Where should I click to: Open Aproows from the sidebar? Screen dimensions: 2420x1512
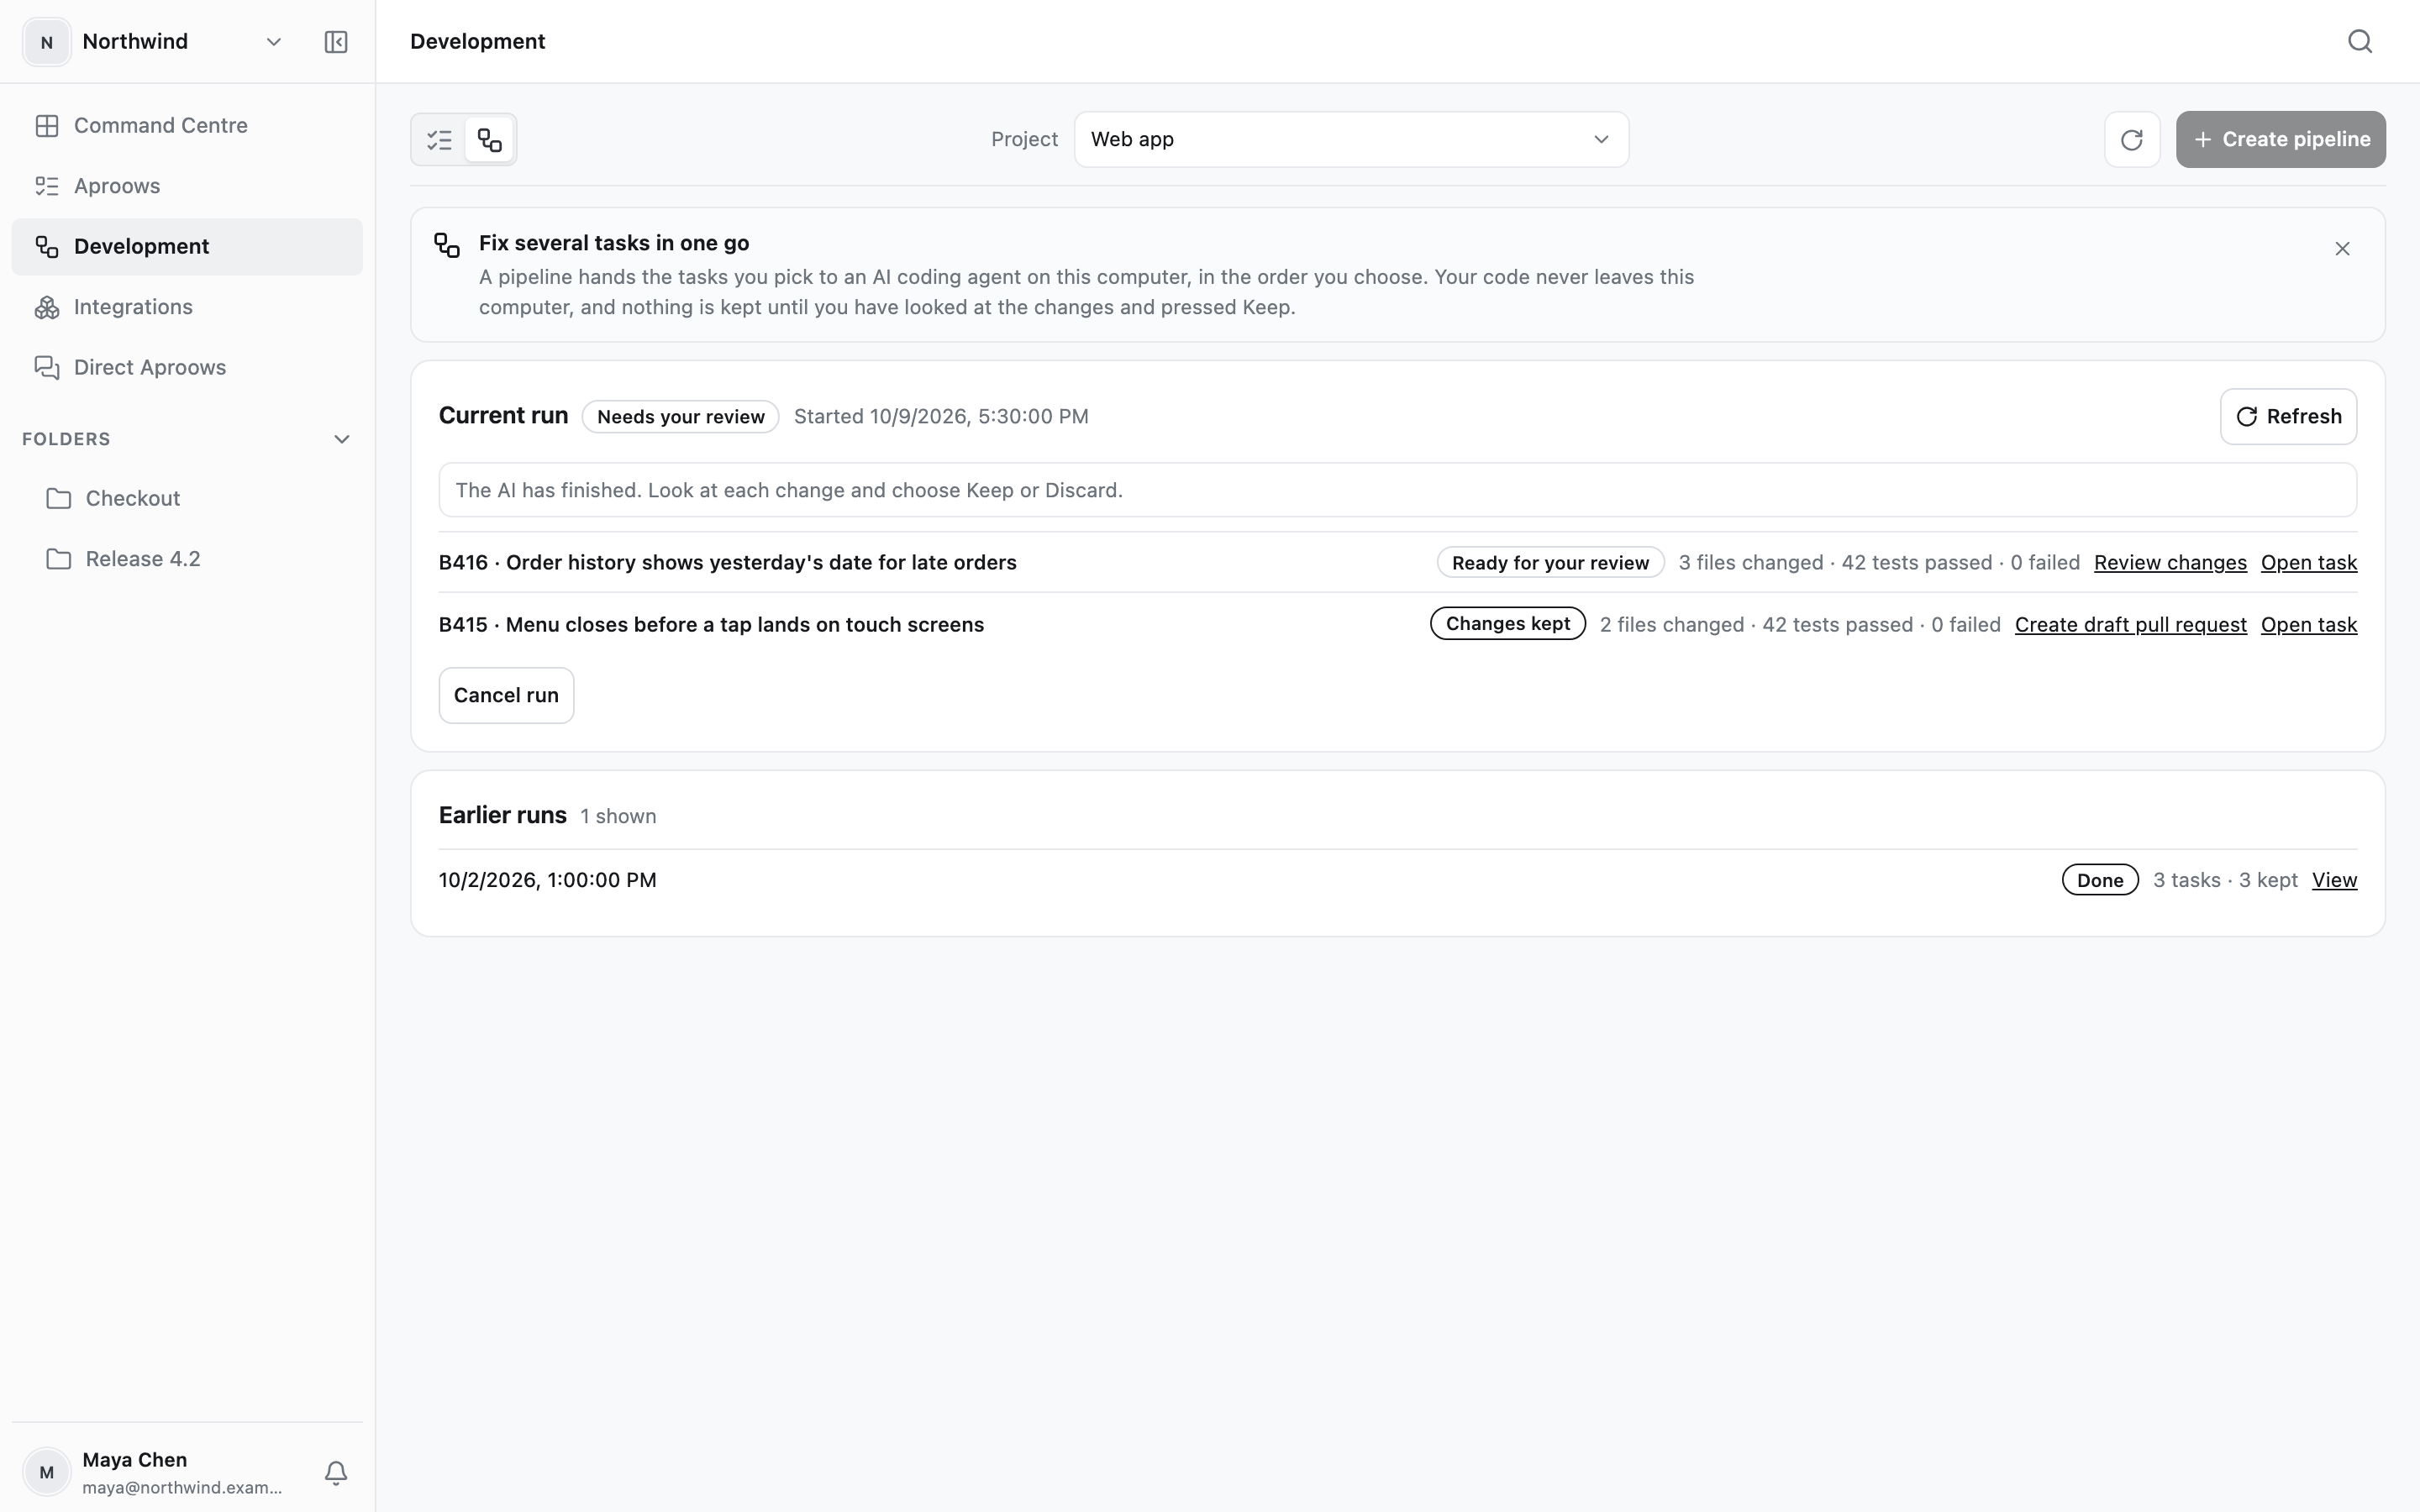tap(187, 186)
